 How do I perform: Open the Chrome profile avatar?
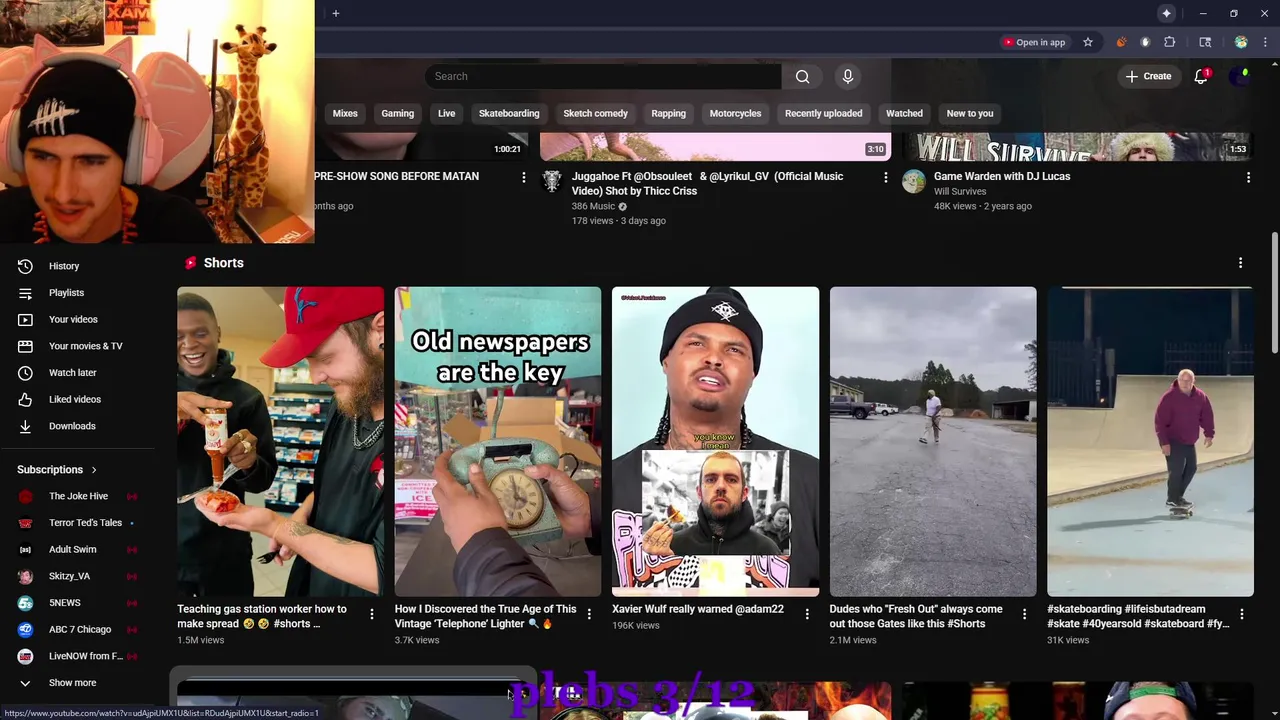[1241, 42]
